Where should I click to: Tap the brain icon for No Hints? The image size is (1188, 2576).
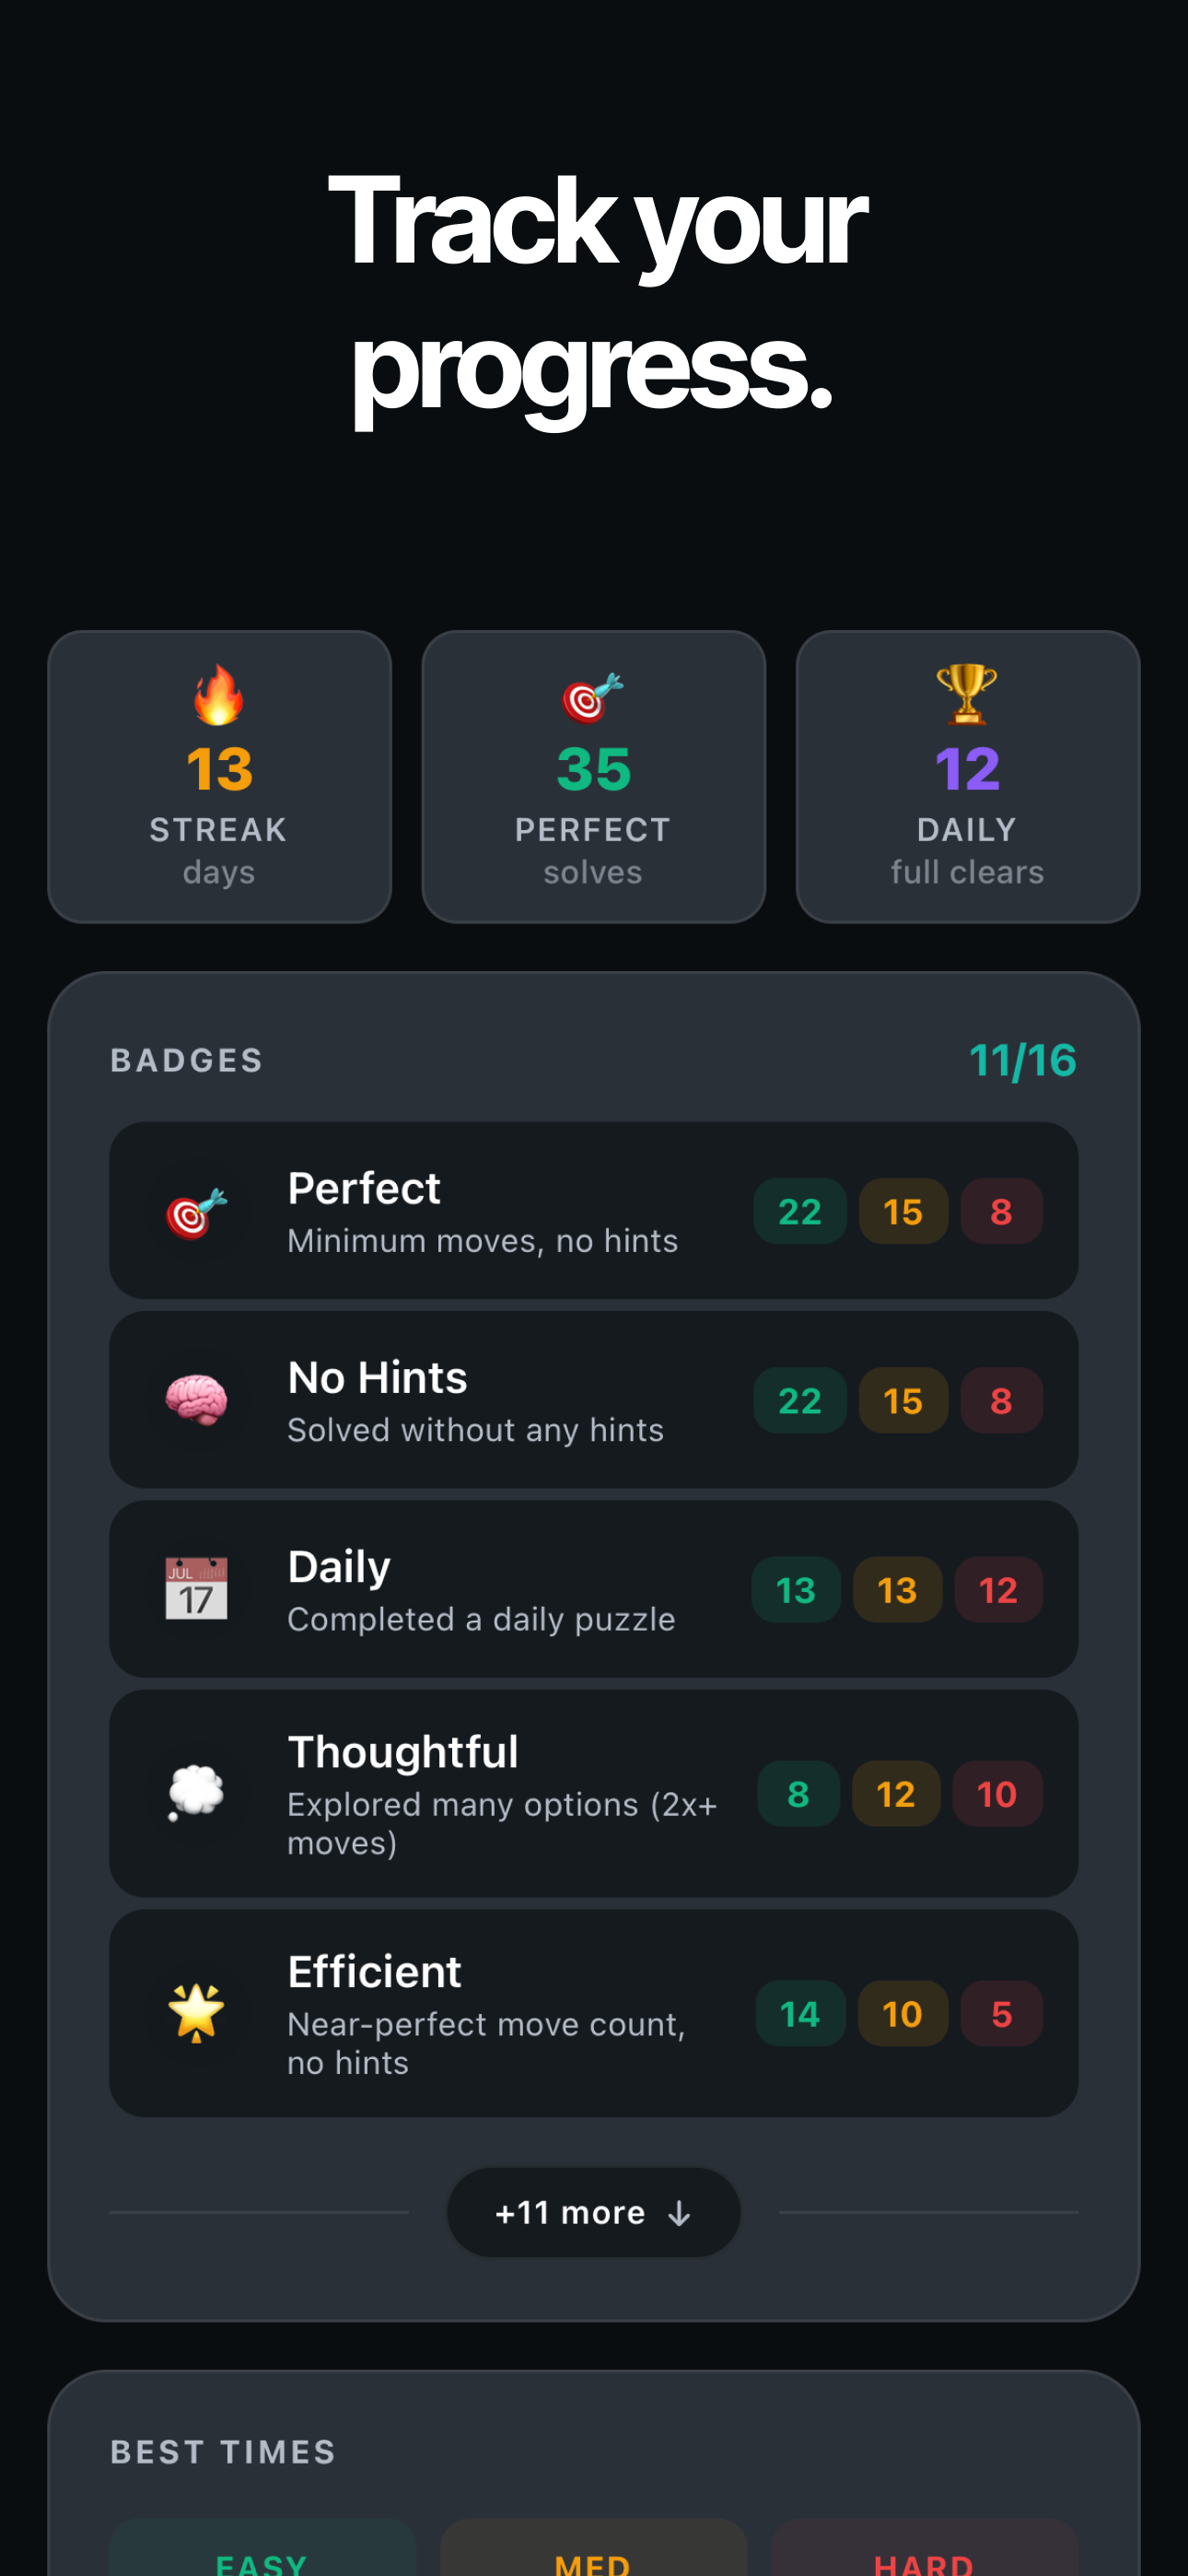tap(196, 1399)
